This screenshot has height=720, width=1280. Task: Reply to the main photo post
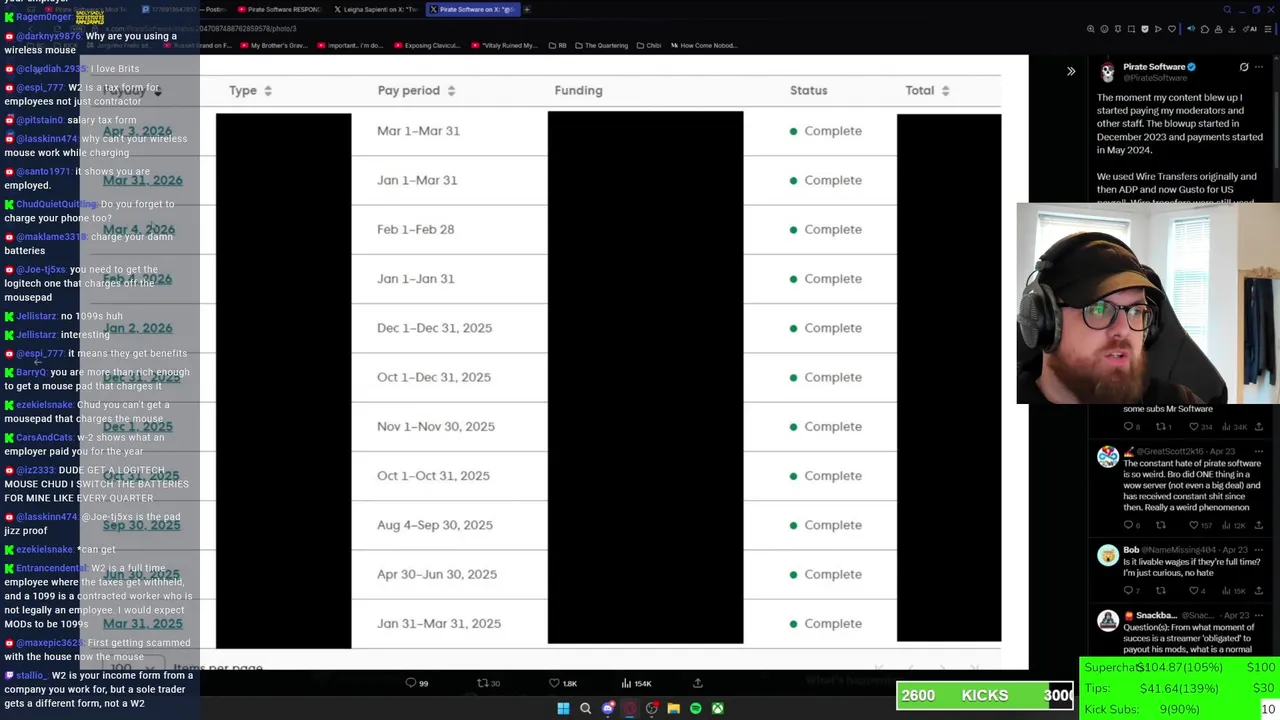click(417, 683)
